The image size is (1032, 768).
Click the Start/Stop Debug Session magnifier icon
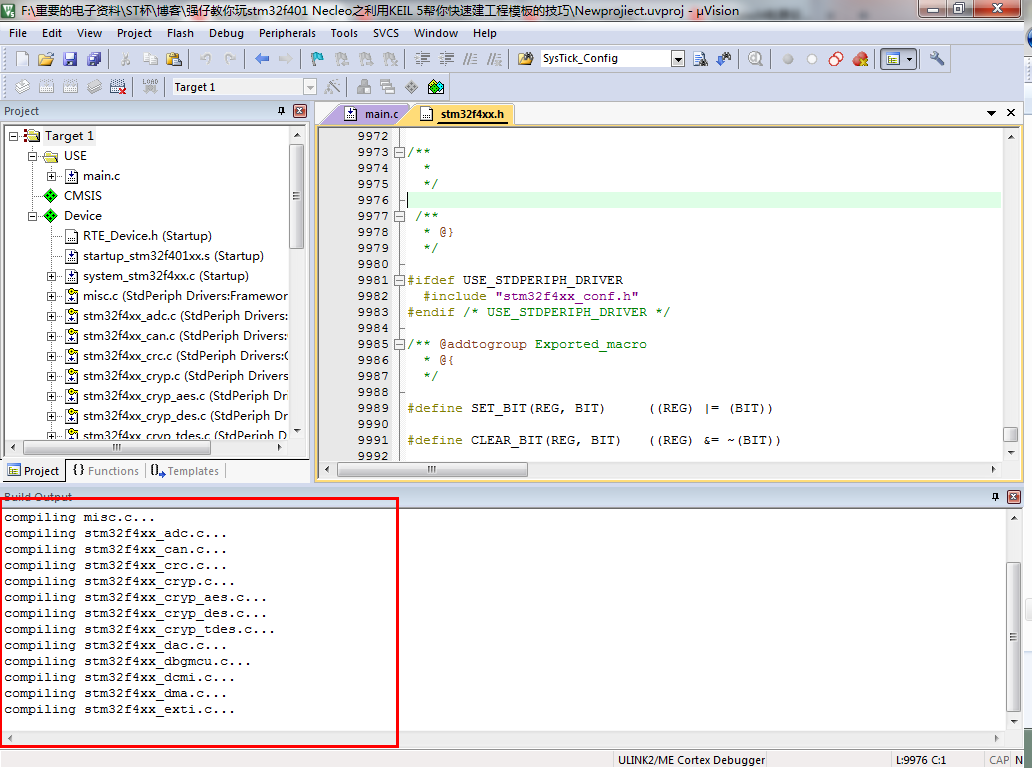pos(756,59)
